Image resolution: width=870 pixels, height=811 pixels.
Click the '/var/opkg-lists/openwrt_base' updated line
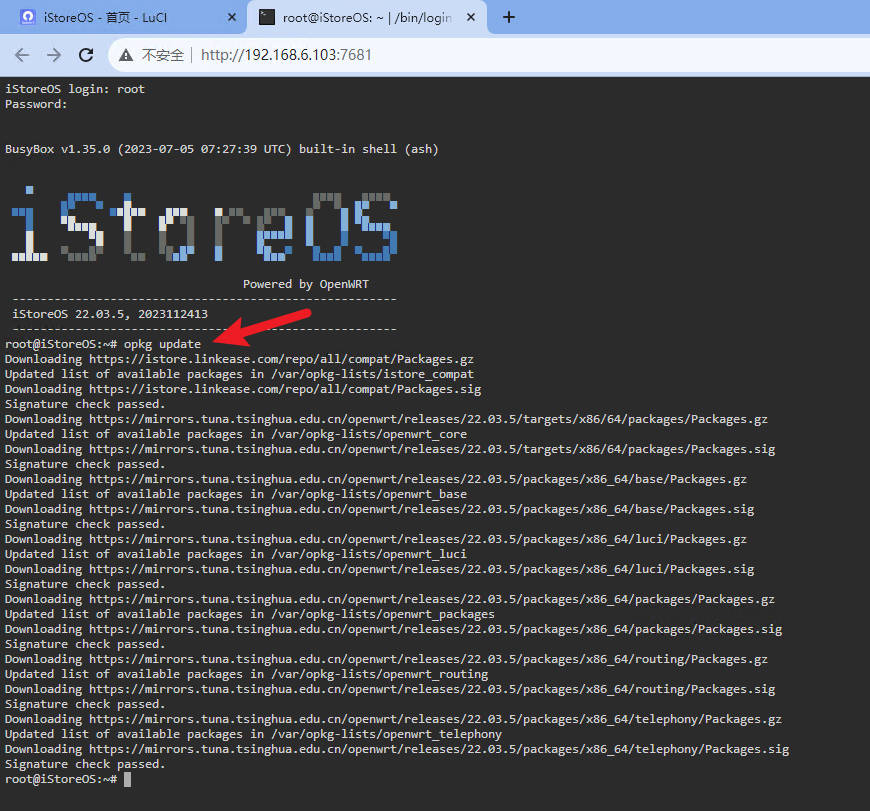pyautogui.click(x=236, y=494)
